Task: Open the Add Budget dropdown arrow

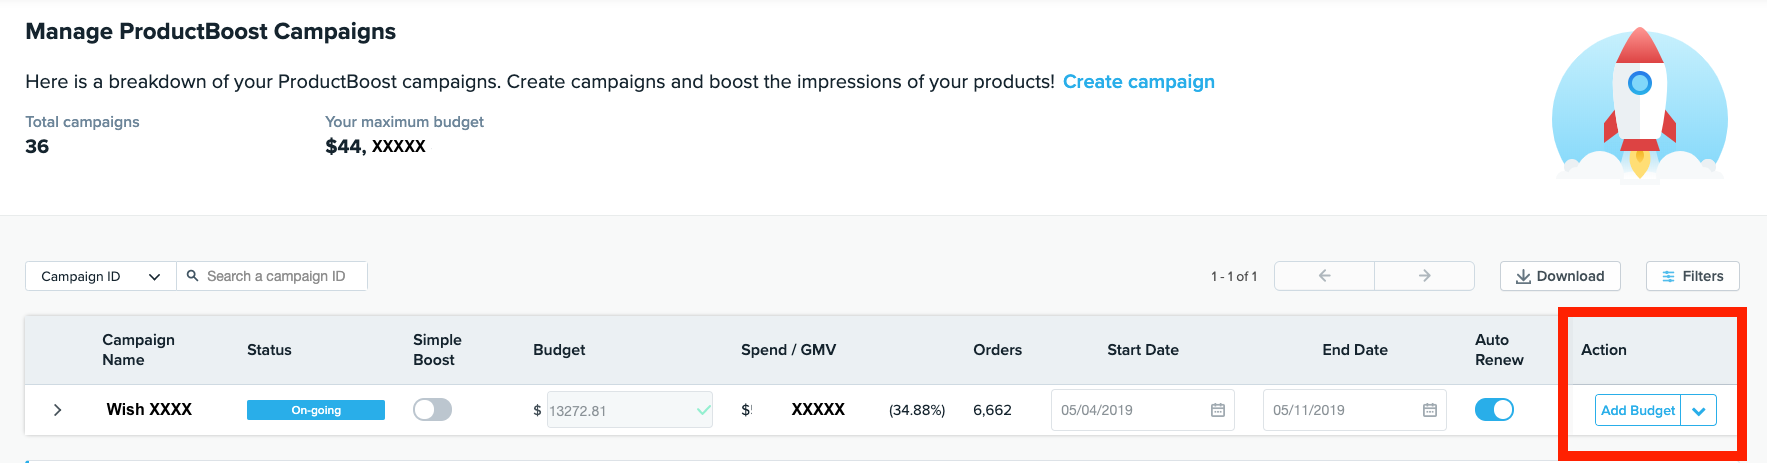Action: (x=1699, y=411)
